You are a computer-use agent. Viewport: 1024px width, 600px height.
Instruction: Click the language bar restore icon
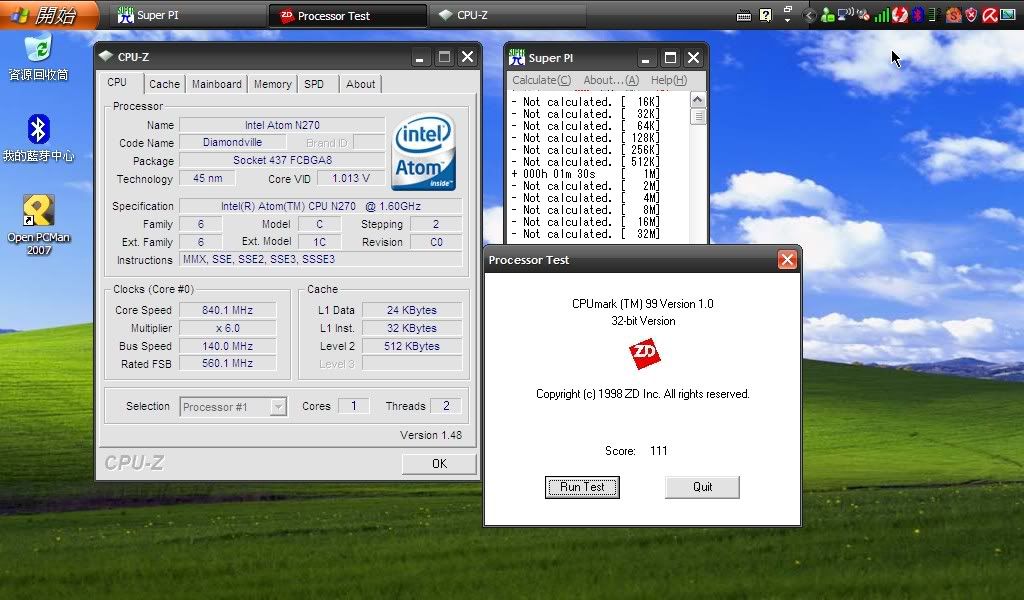coord(788,9)
